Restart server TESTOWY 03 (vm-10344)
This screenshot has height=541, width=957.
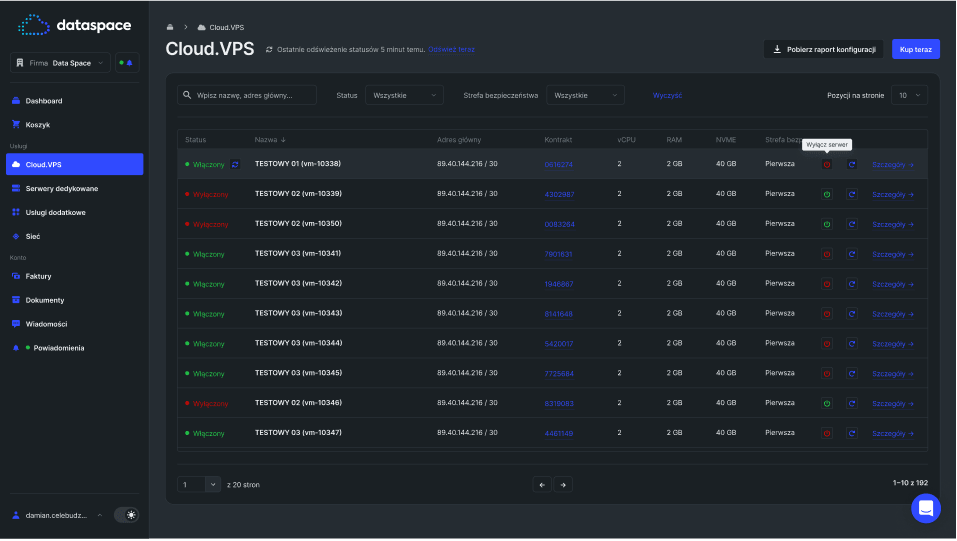(x=852, y=344)
